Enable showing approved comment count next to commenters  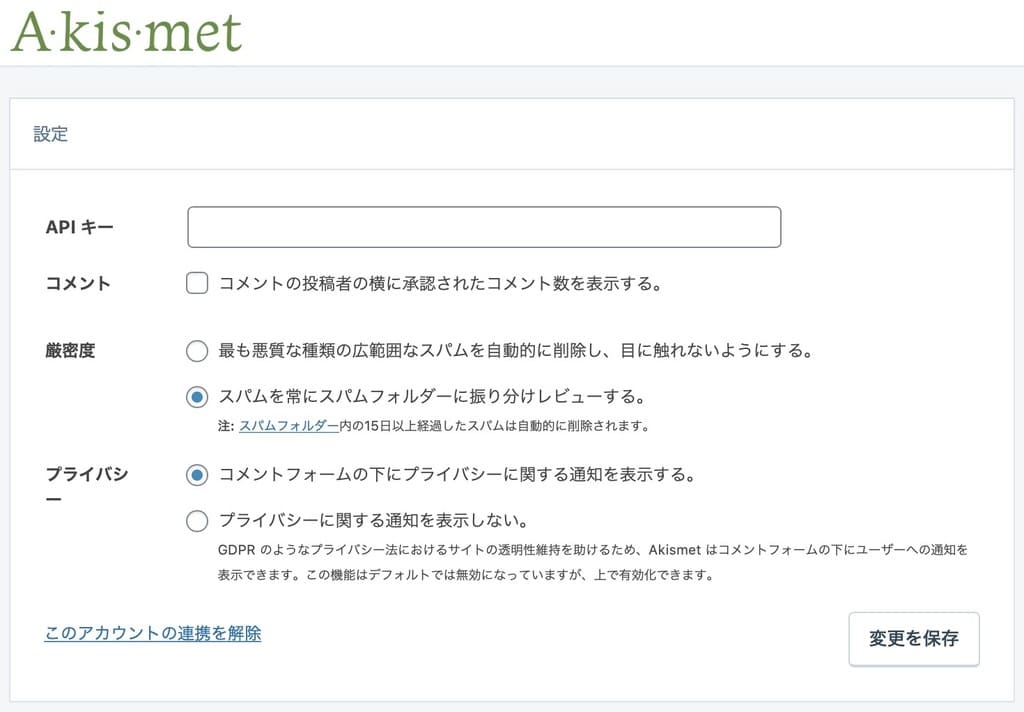pos(196,283)
